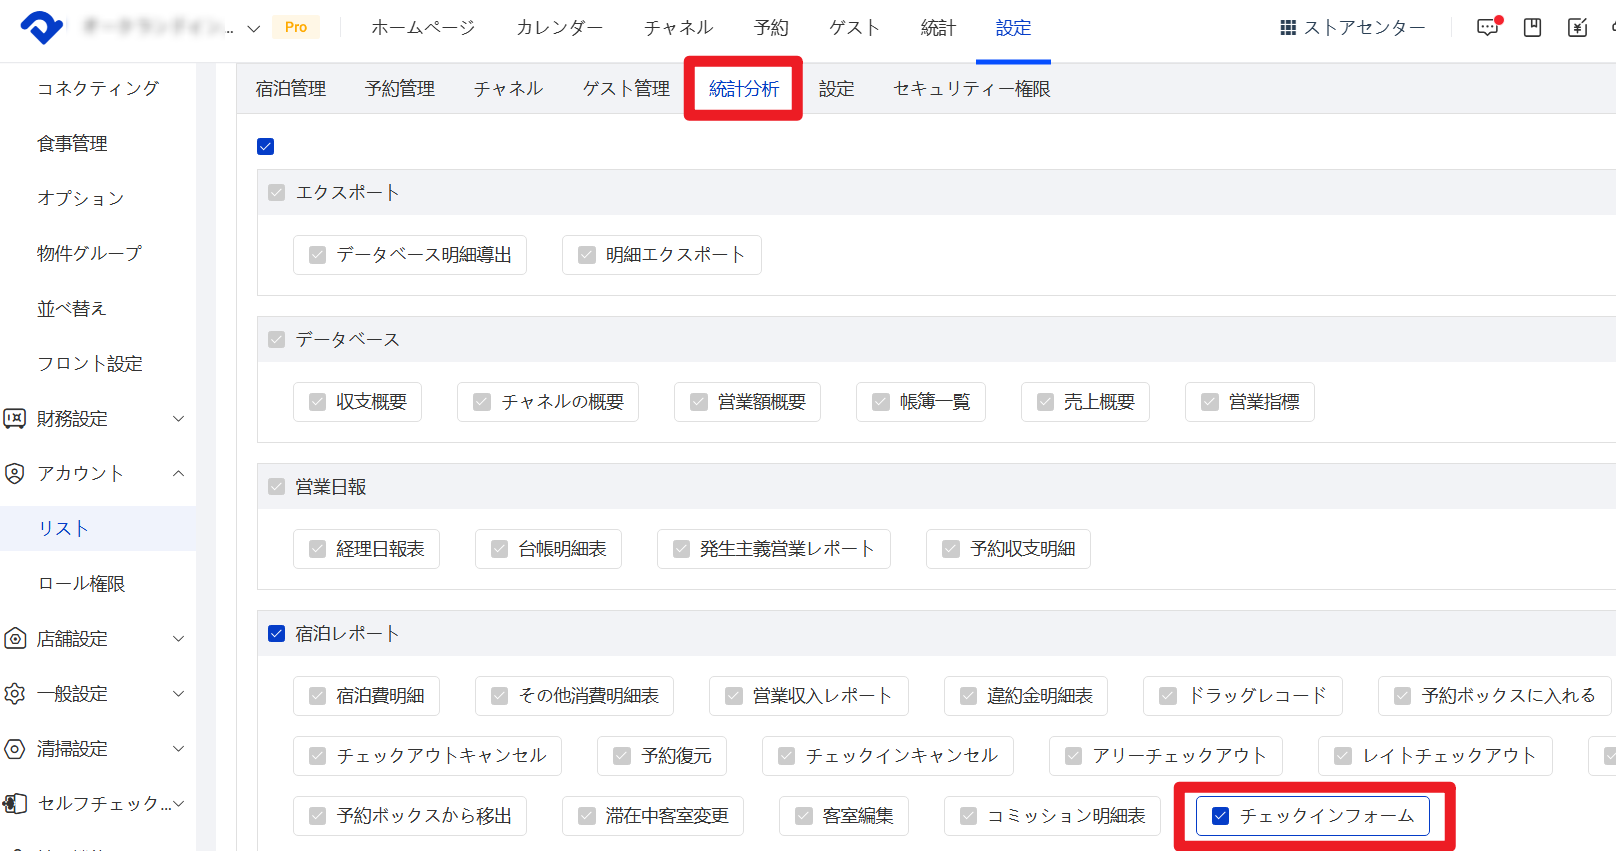This screenshot has width=1616, height=851.
Task: Select the セキュリティー権限 tab
Action: (x=971, y=89)
